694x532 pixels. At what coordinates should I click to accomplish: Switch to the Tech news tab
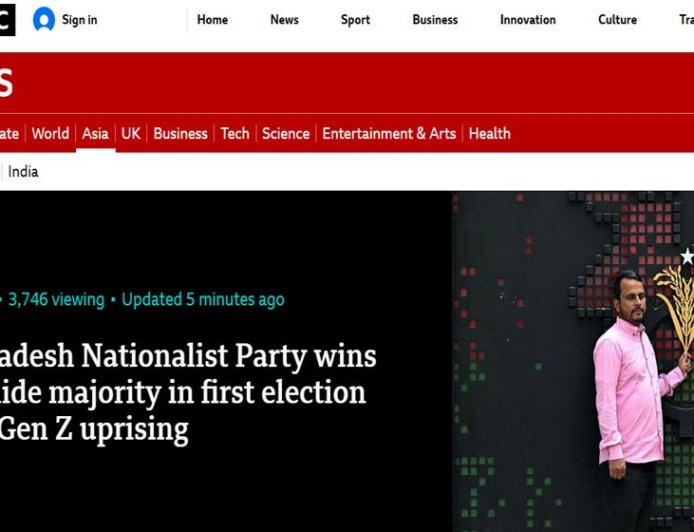[235, 133]
